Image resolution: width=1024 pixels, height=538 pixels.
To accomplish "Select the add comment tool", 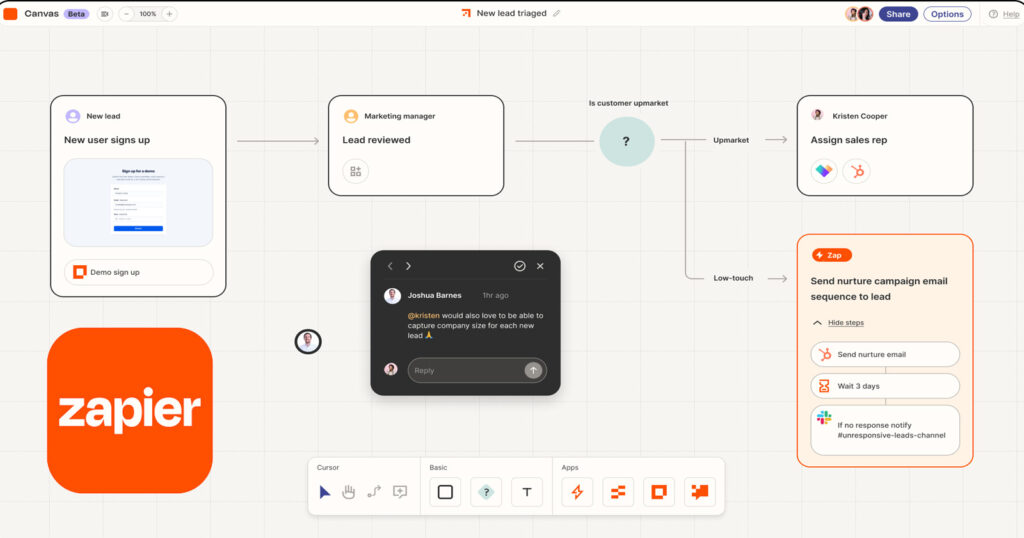I will [x=400, y=491].
